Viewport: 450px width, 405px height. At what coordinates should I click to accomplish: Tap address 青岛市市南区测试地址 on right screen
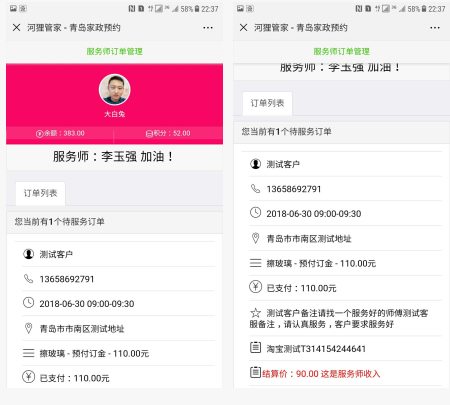[x=309, y=239]
